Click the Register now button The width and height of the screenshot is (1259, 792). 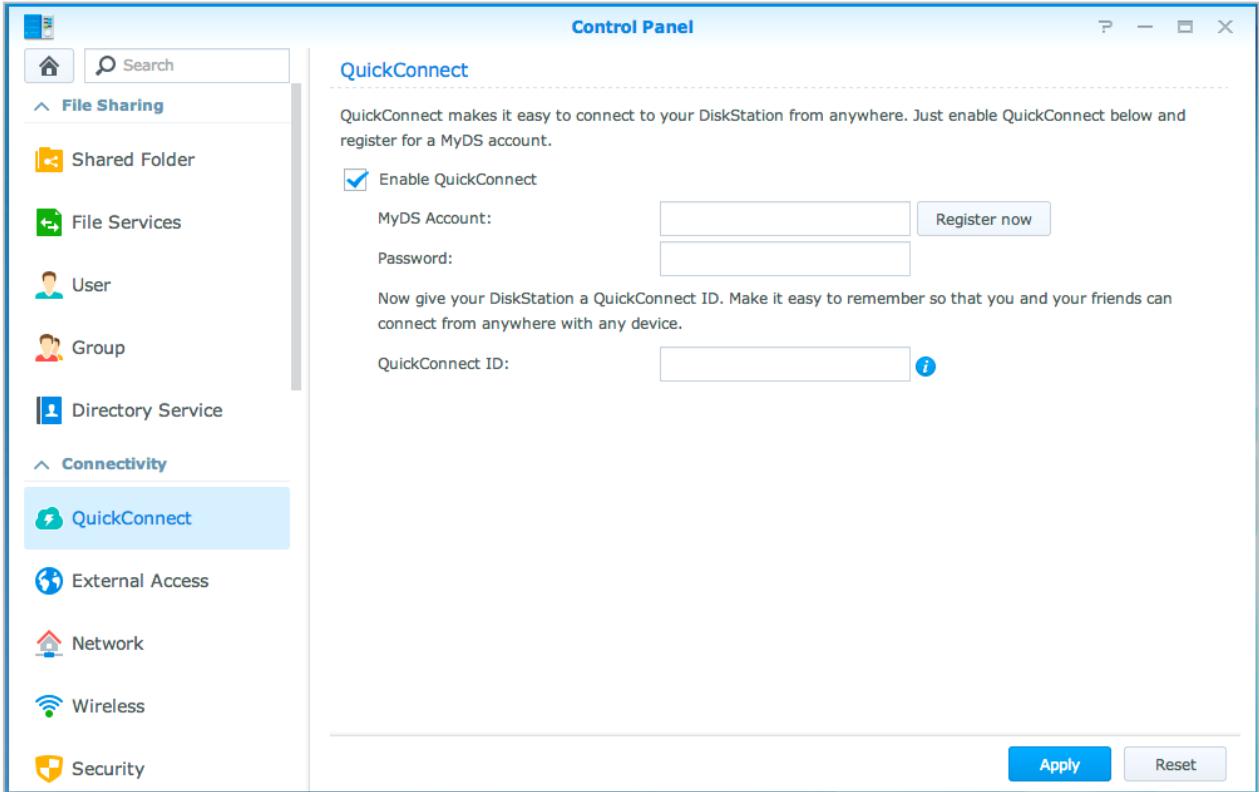tap(983, 219)
